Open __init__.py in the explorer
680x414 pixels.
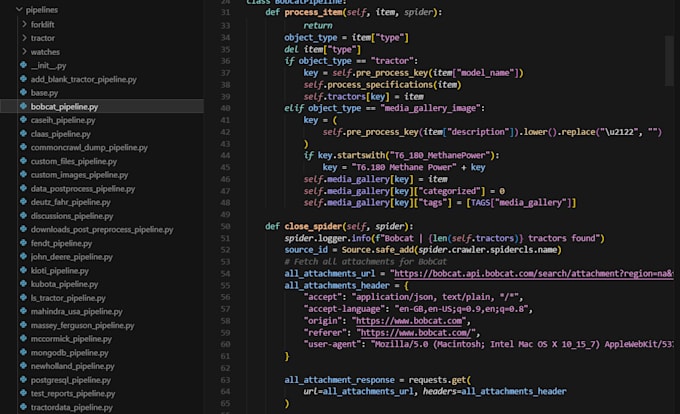[x=48, y=65]
